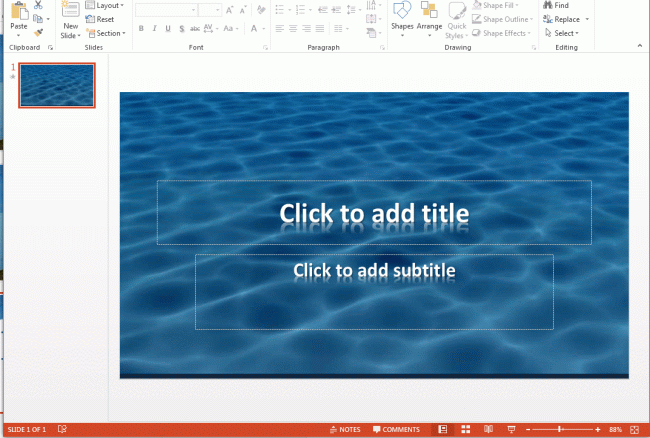This screenshot has width=650, height=438.
Task: Decrease list indent level
Action: pyautogui.click(x=323, y=10)
